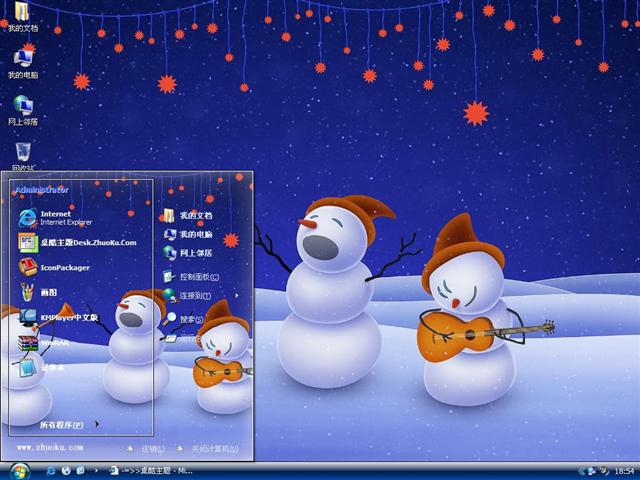Launch Internet Explorer from the Start menu
This screenshot has width=640, height=480.
(56, 218)
